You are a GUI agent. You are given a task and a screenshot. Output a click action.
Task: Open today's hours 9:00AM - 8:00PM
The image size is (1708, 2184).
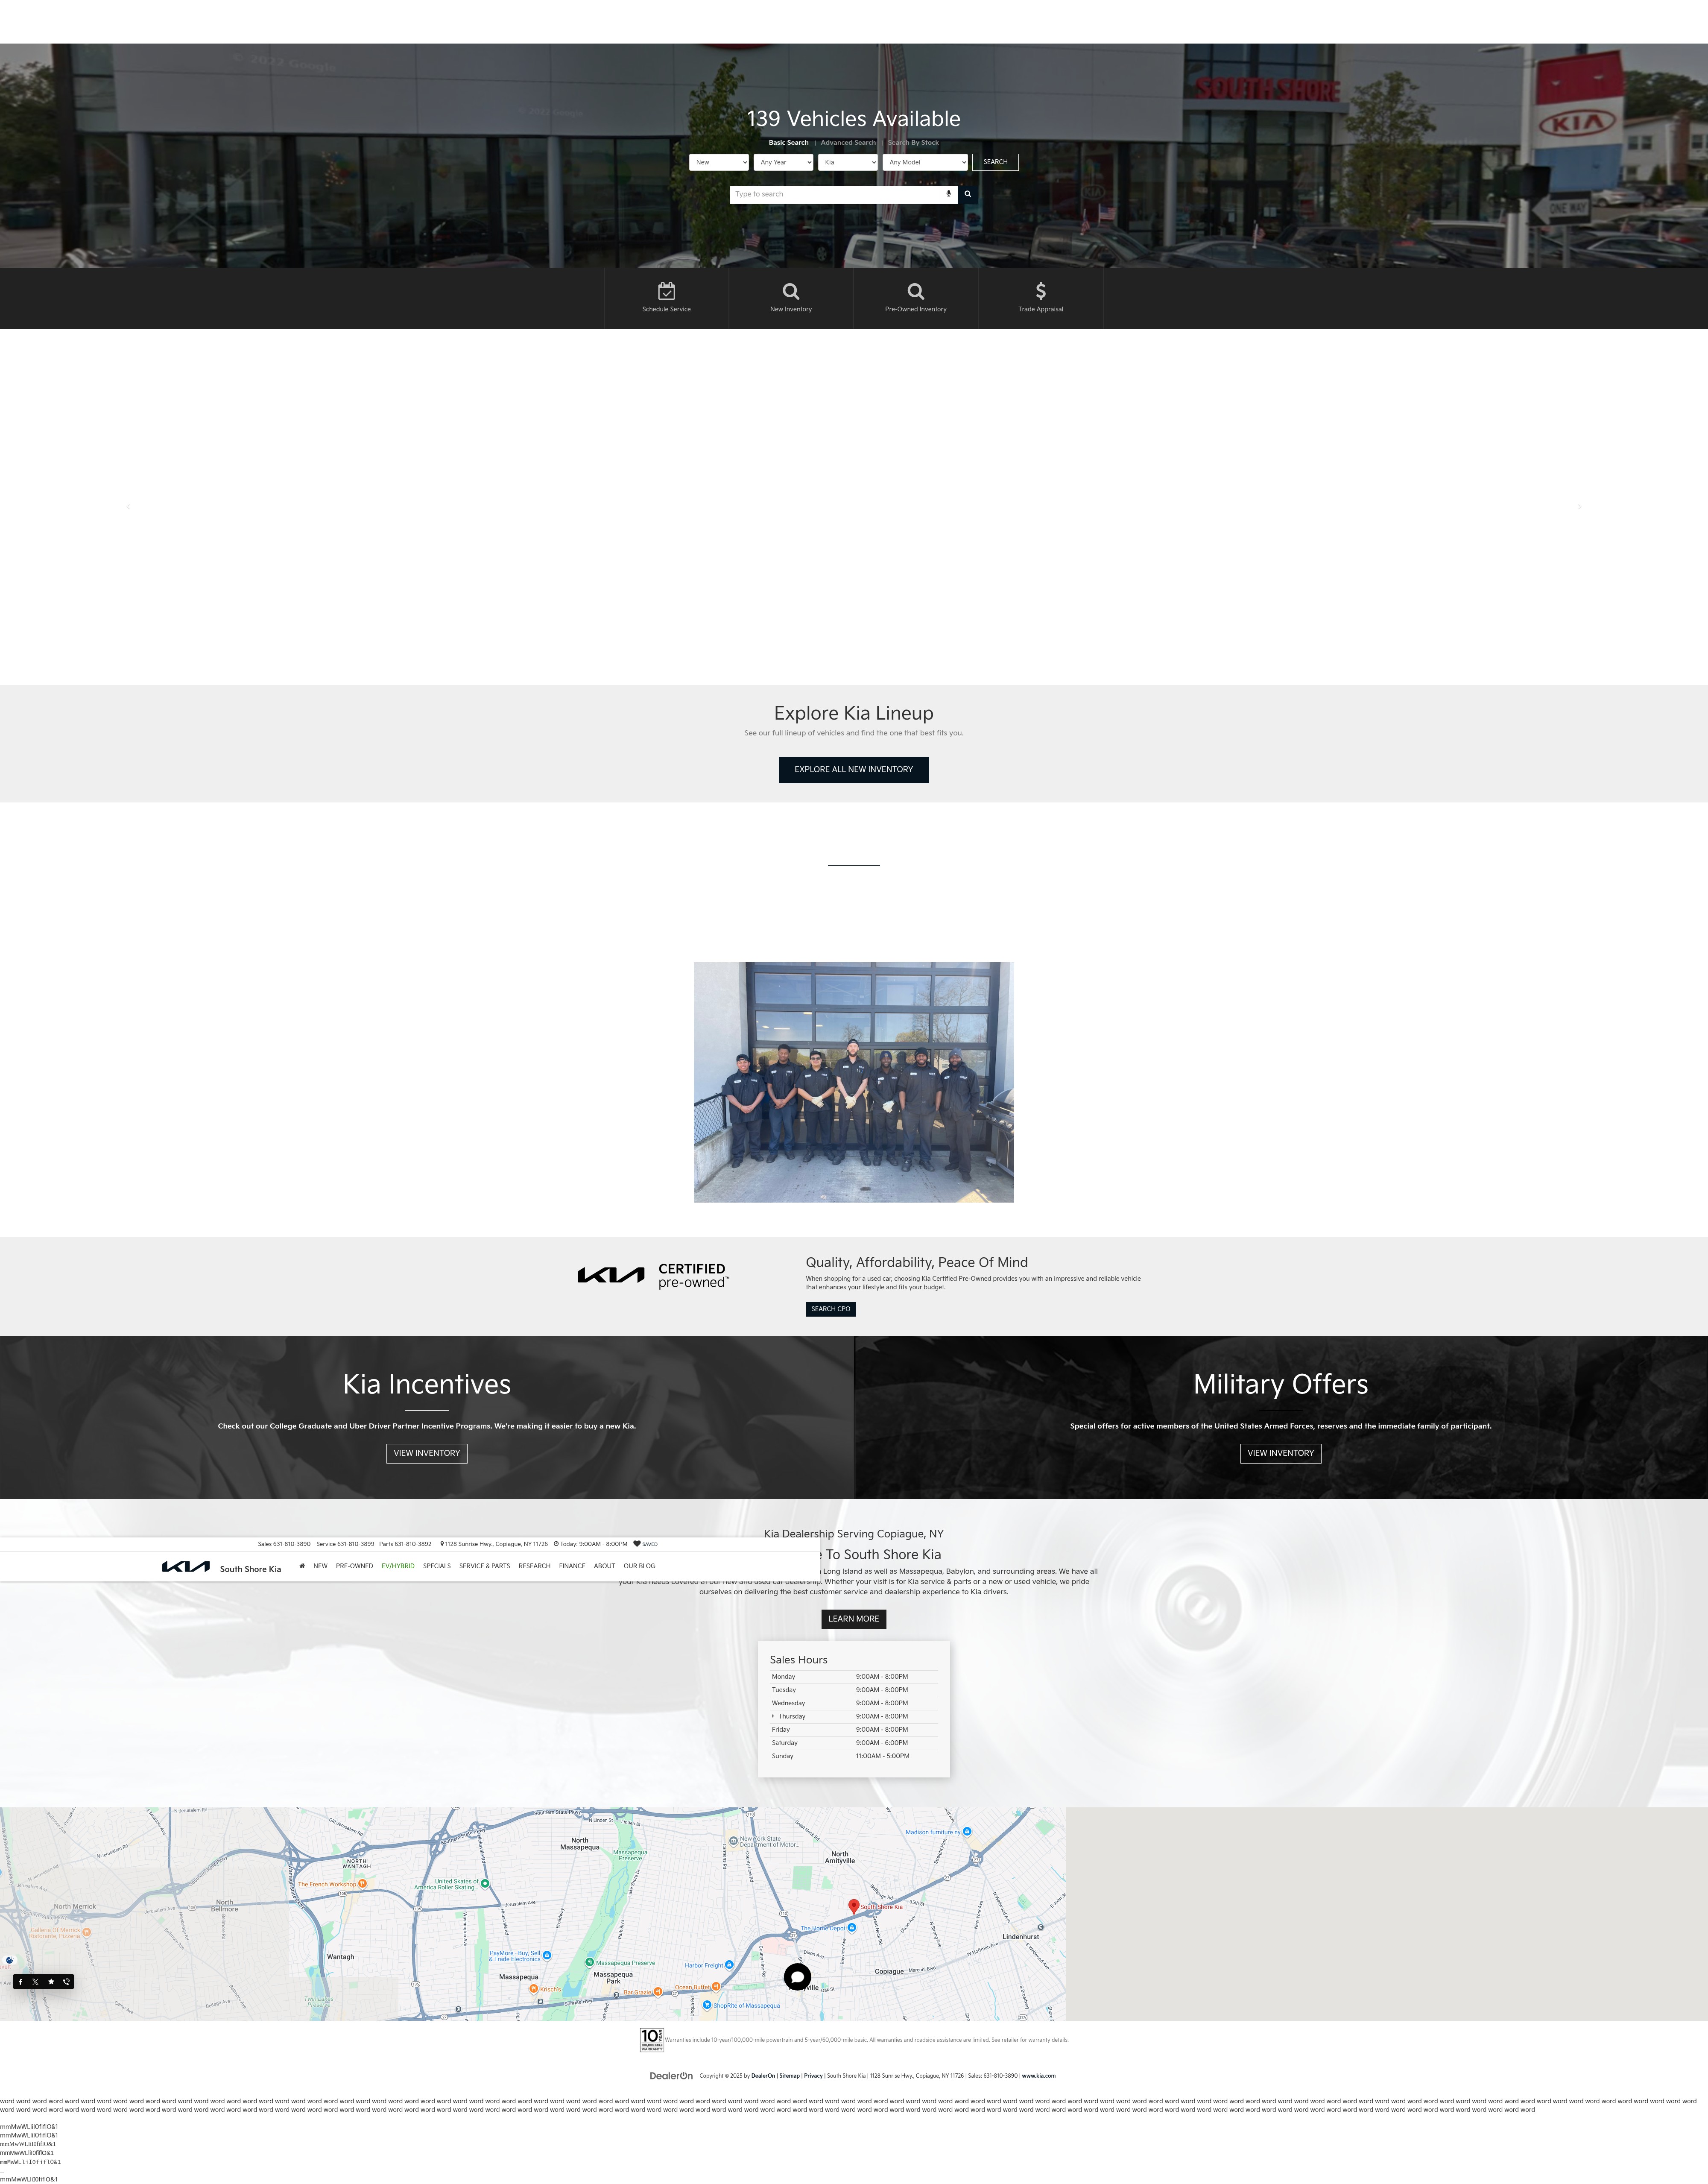click(591, 1544)
